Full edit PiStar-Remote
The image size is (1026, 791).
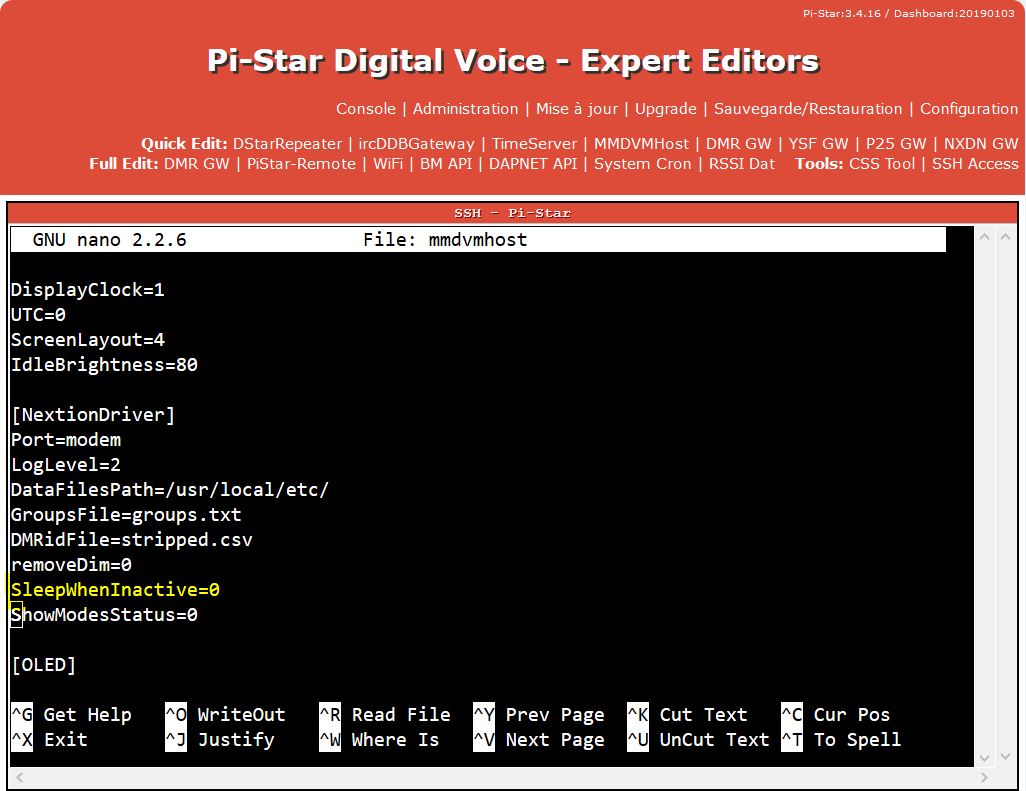click(x=301, y=164)
